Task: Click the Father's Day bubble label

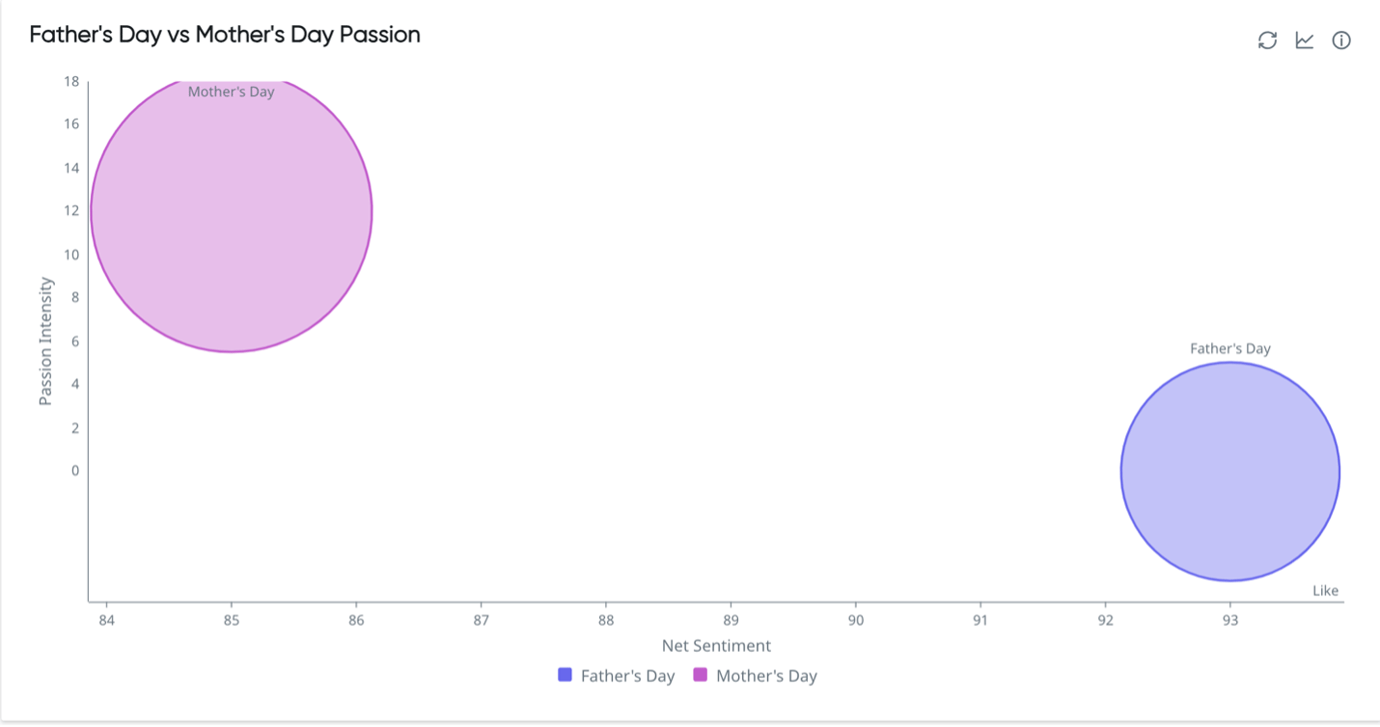Action: (1230, 349)
